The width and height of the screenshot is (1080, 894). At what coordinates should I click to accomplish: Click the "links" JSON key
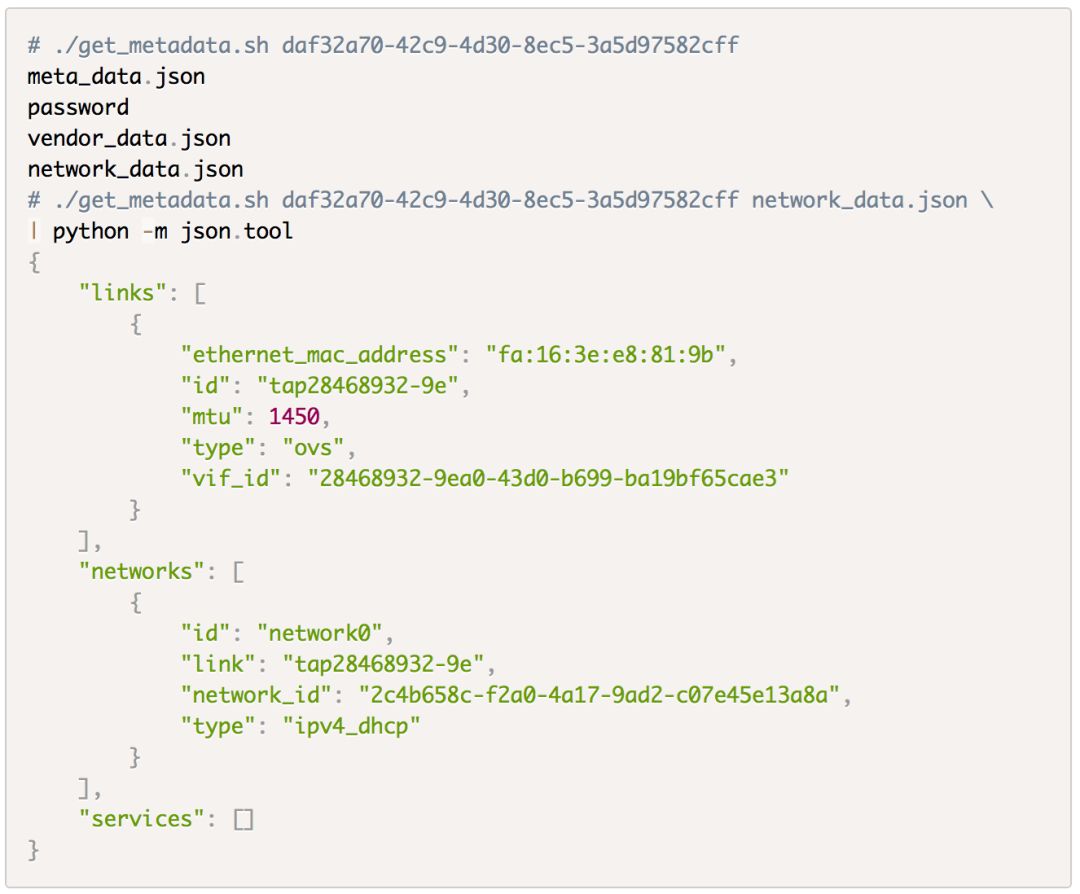click(x=123, y=293)
